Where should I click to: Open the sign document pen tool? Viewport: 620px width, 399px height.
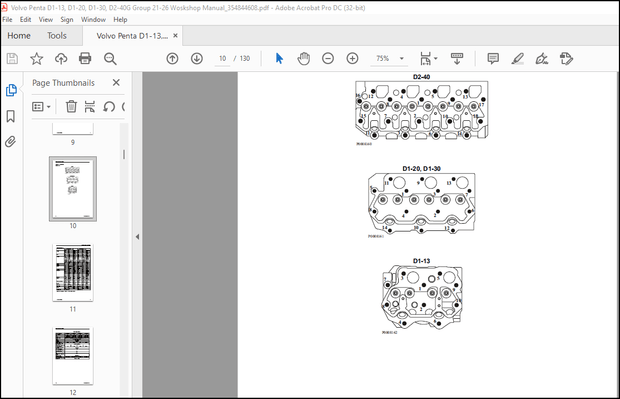(x=542, y=59)
